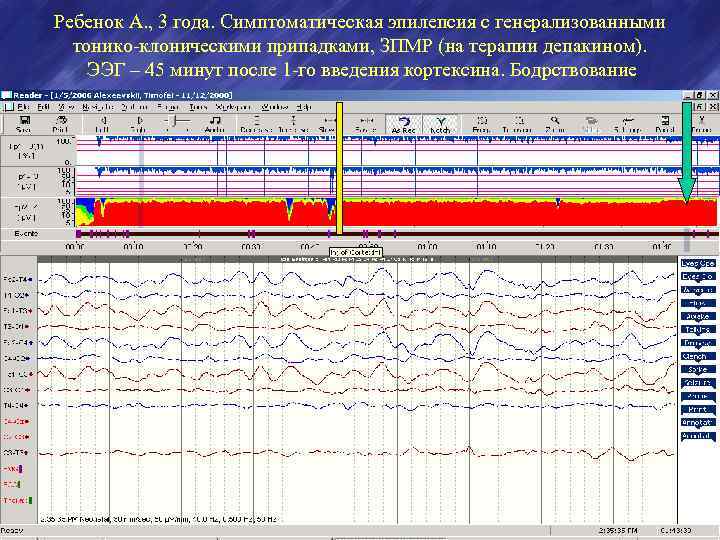720x540 pixels.
Task: Click the 01:00 mark on trend timeline
Action: (x=427, y=247)
